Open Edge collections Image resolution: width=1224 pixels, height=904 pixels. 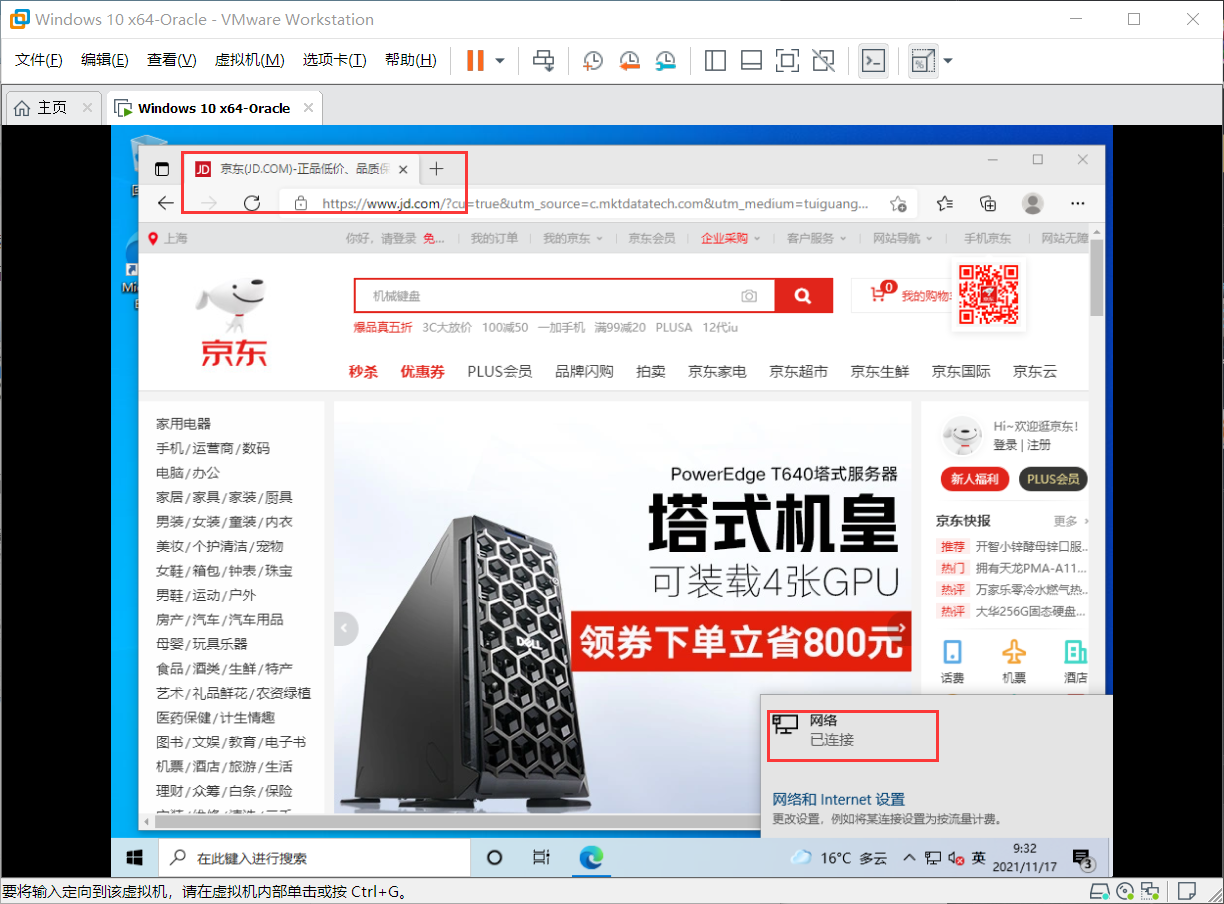988,204
